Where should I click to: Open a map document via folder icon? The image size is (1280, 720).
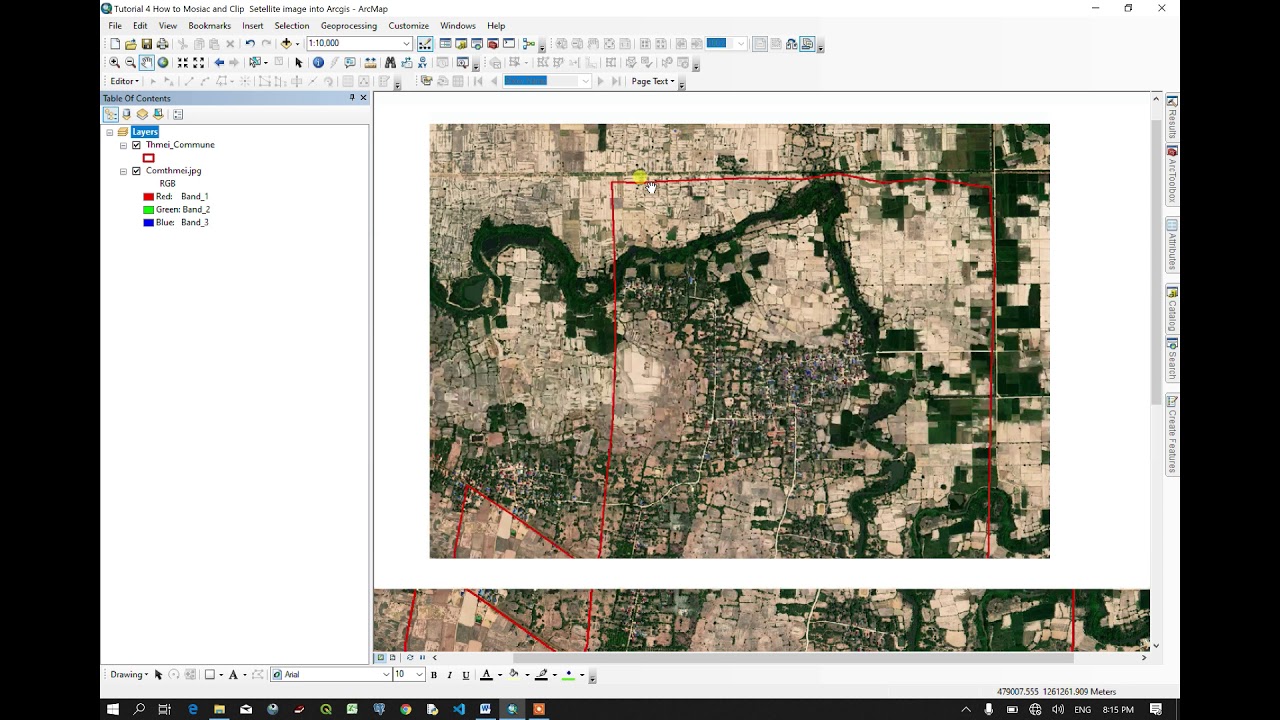[x=131, y=43]
